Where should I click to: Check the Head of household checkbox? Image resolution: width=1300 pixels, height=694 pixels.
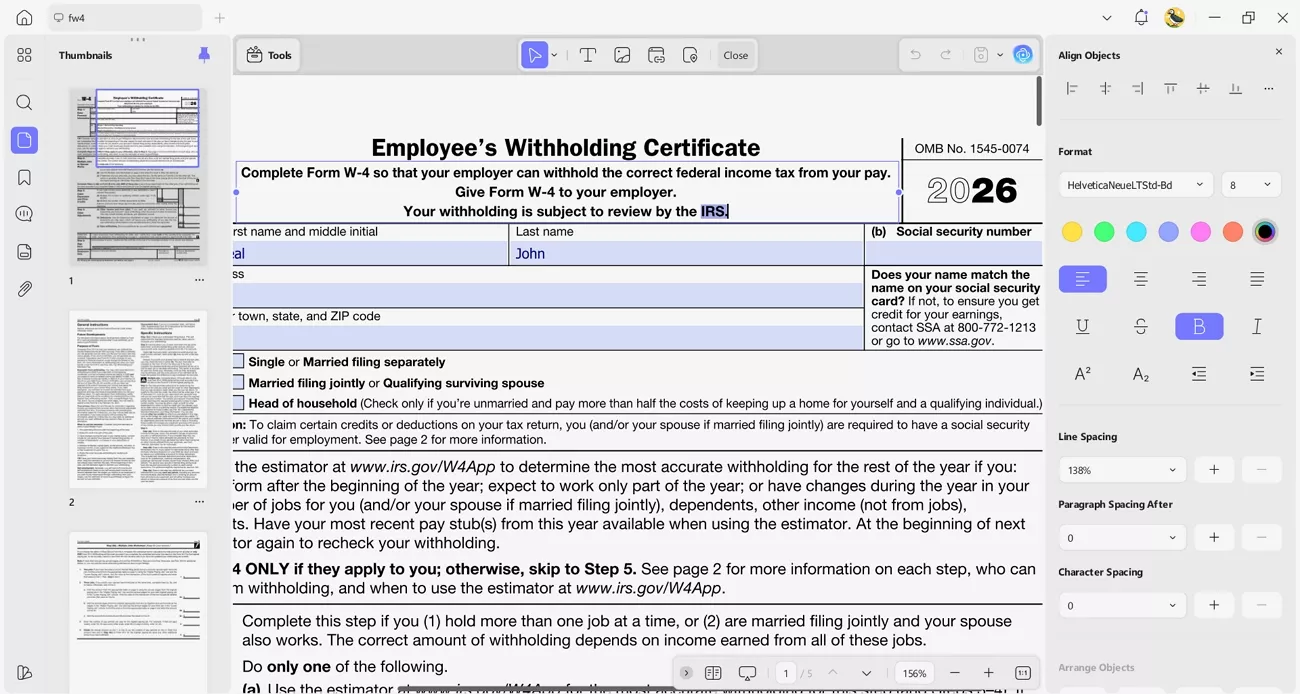(x=238, y=403)
